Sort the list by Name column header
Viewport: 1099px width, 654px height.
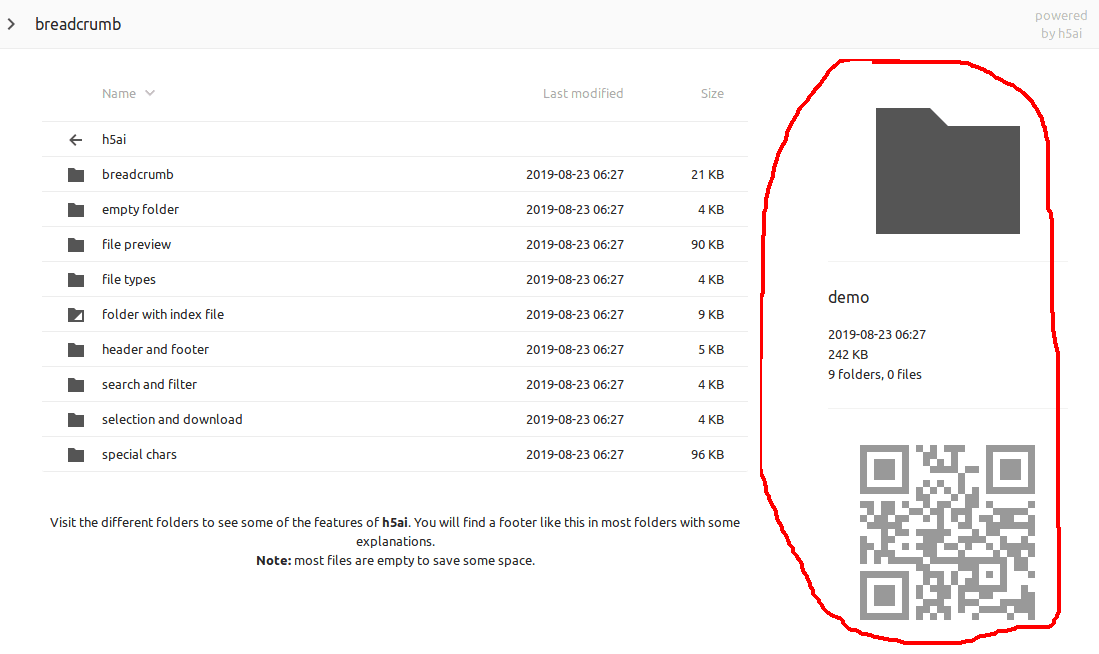[x=118, y=93]
